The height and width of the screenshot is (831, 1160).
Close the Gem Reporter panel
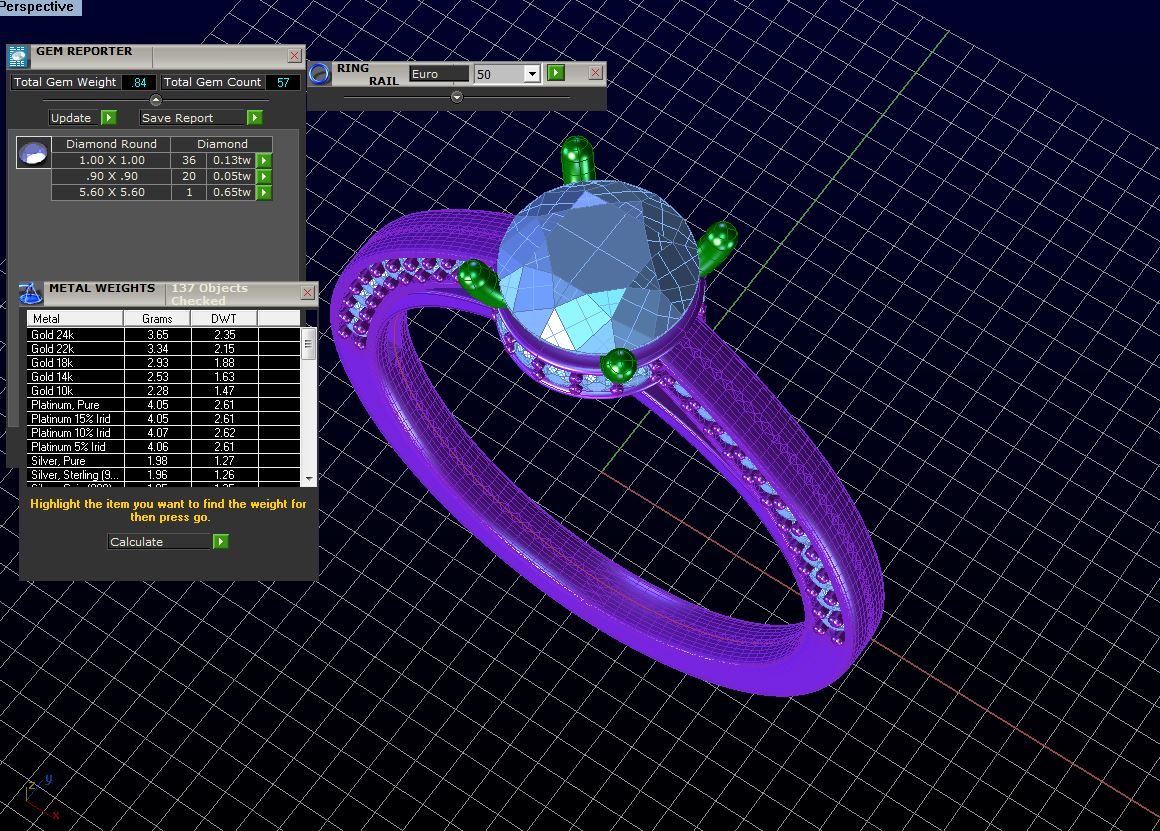click(x=294, y=55)
